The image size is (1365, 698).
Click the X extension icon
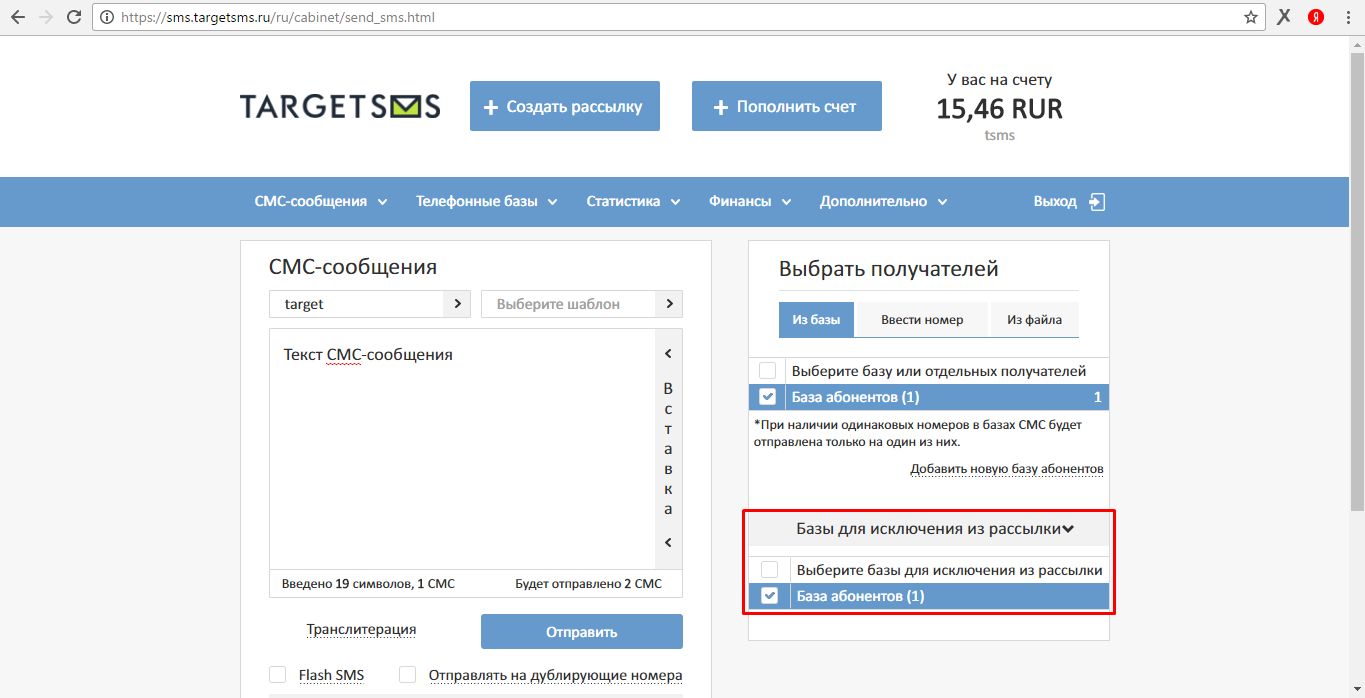[1285, 17]
